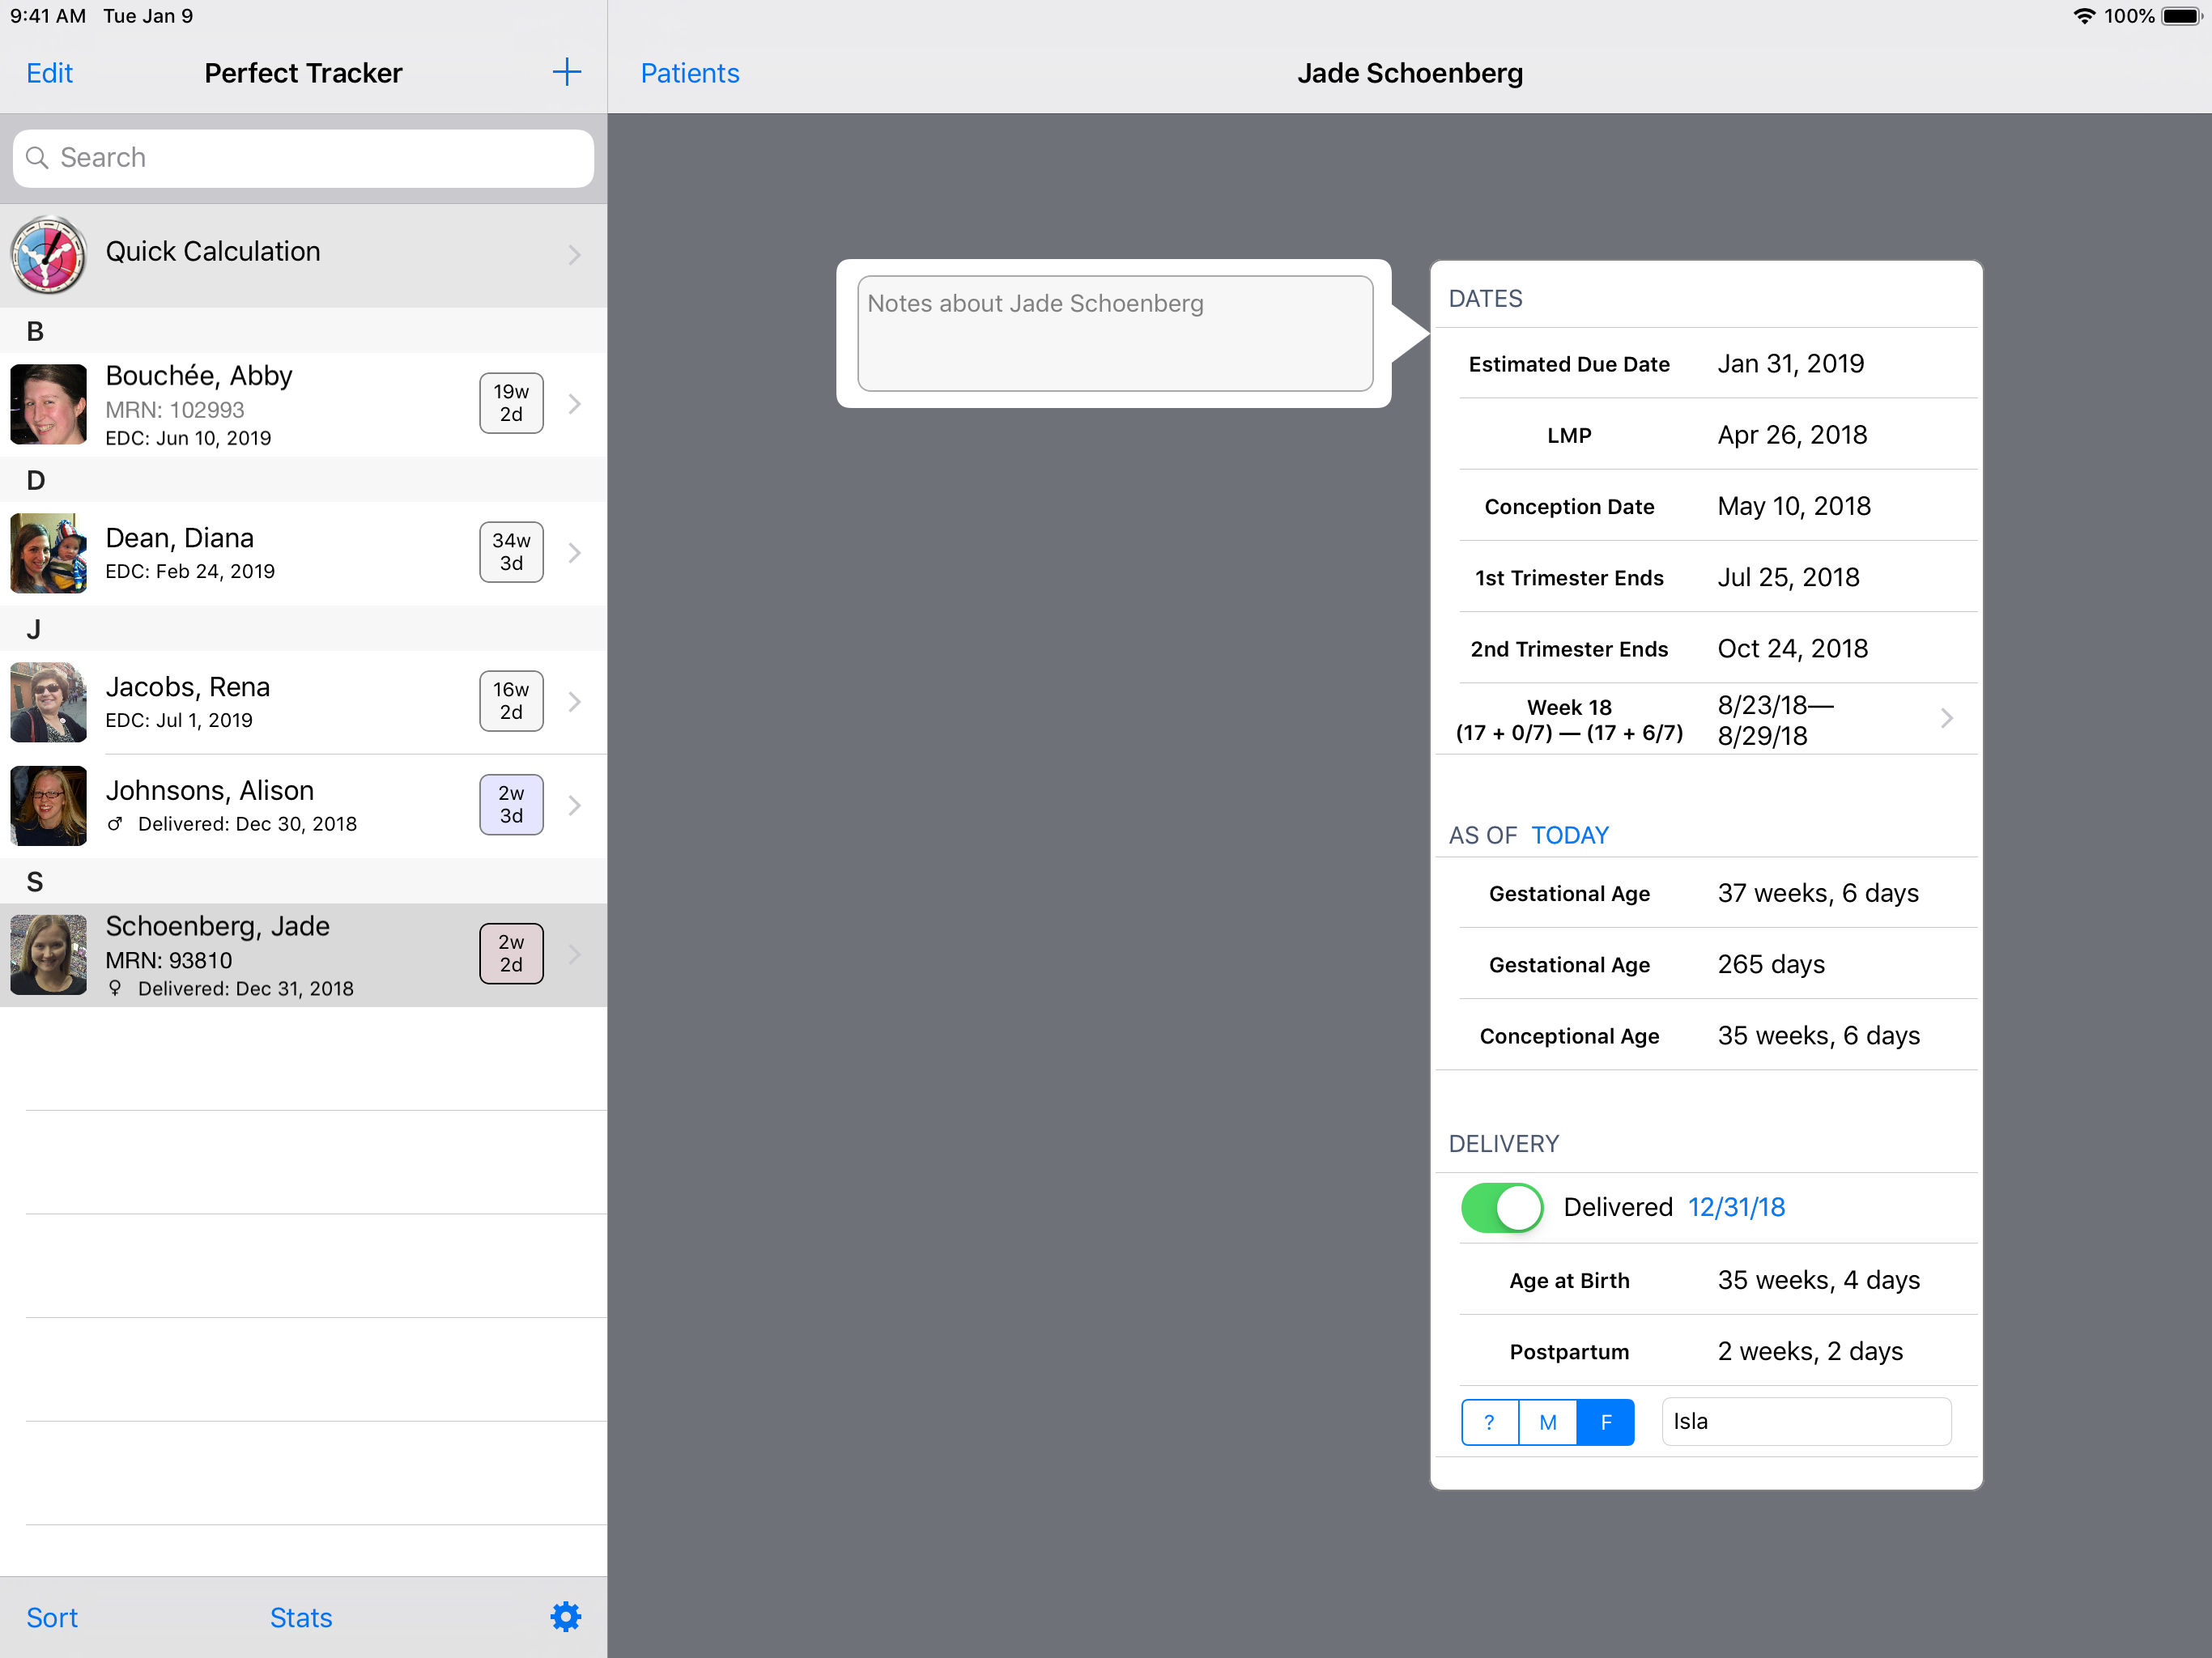
Task: Select M for baby's gender
Action: (1547, 1422)
